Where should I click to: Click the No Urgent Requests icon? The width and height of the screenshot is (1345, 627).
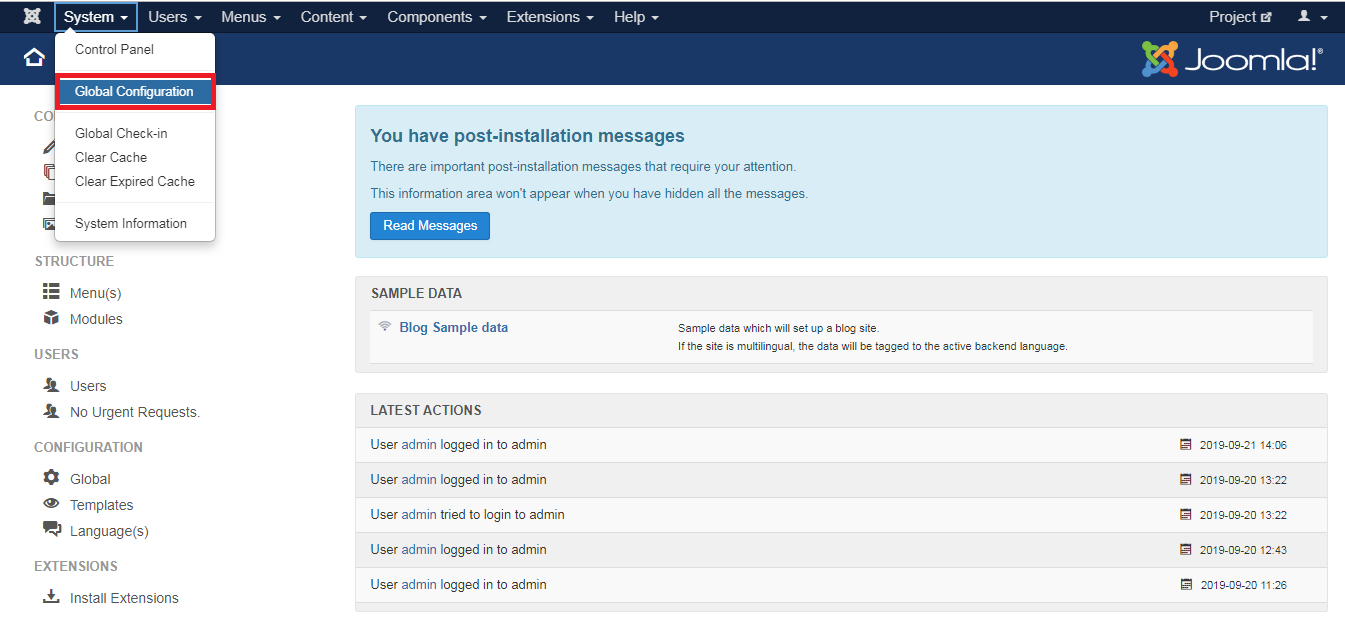click(51, 411)
